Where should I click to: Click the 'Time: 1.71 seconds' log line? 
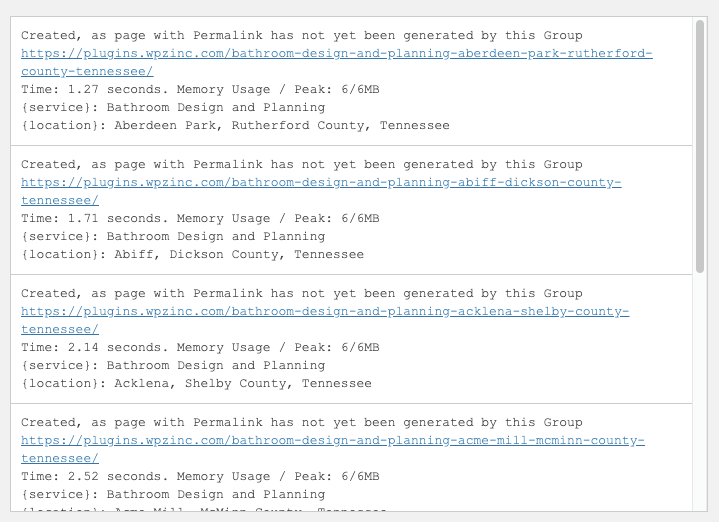coord(200,219)
